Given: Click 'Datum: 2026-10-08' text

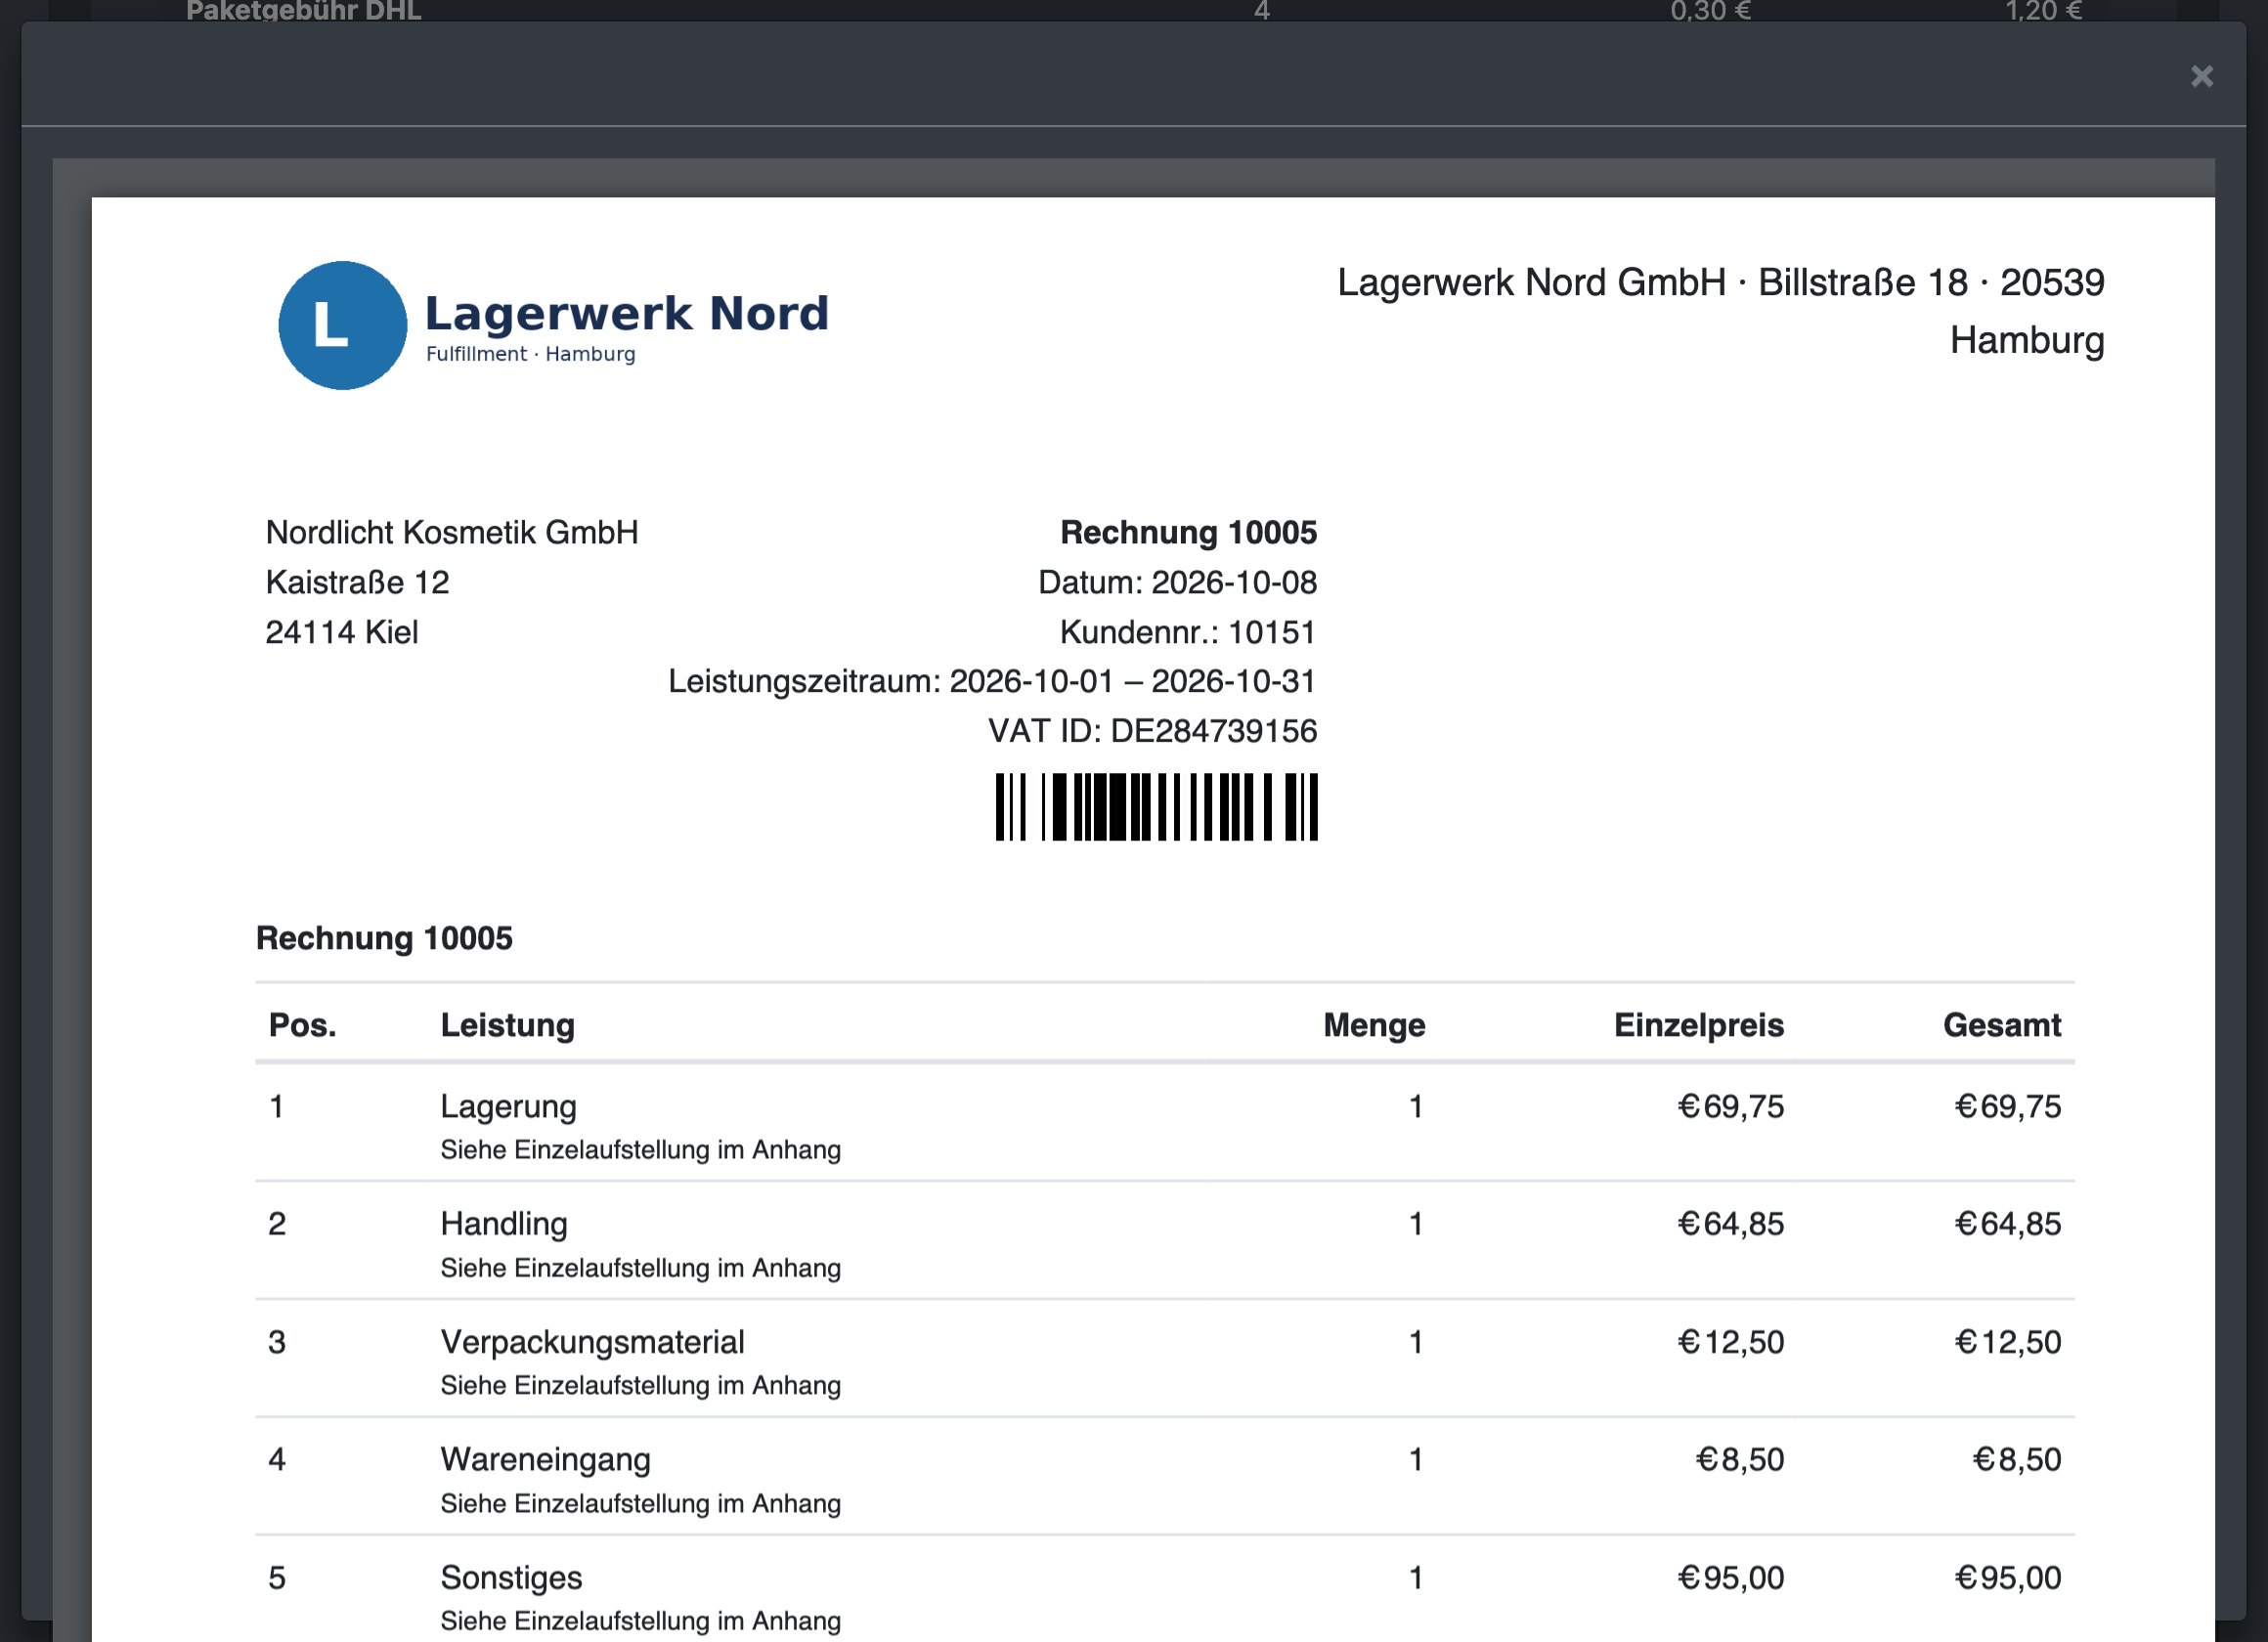Looking at the screenshot, I should (x=1177, y=582).
